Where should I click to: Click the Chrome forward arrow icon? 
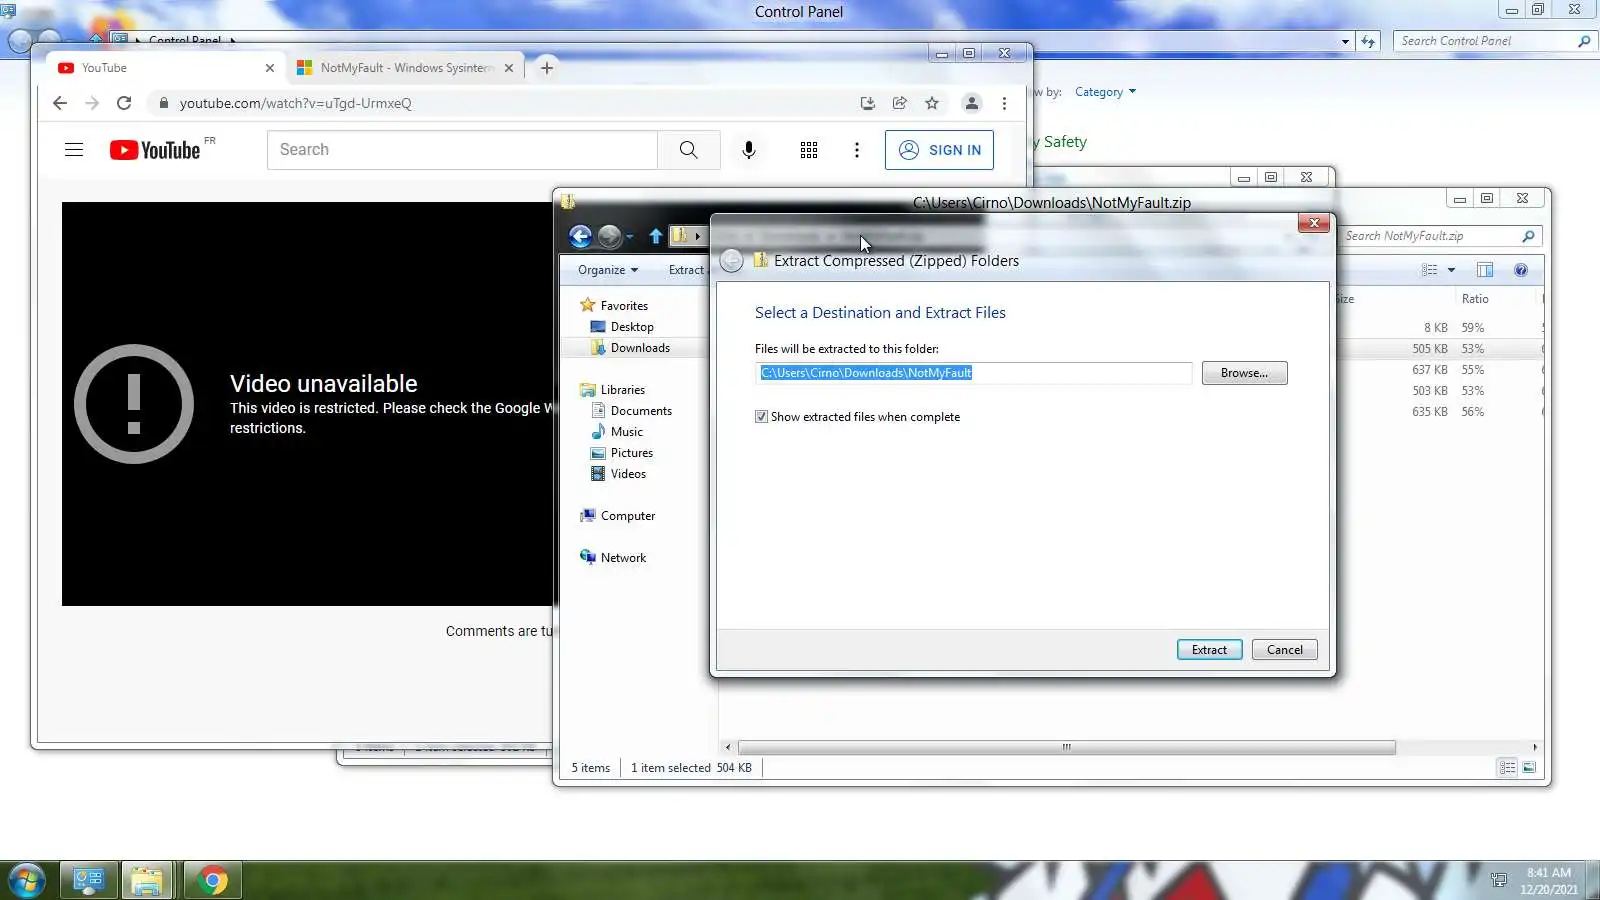(92, 103)
